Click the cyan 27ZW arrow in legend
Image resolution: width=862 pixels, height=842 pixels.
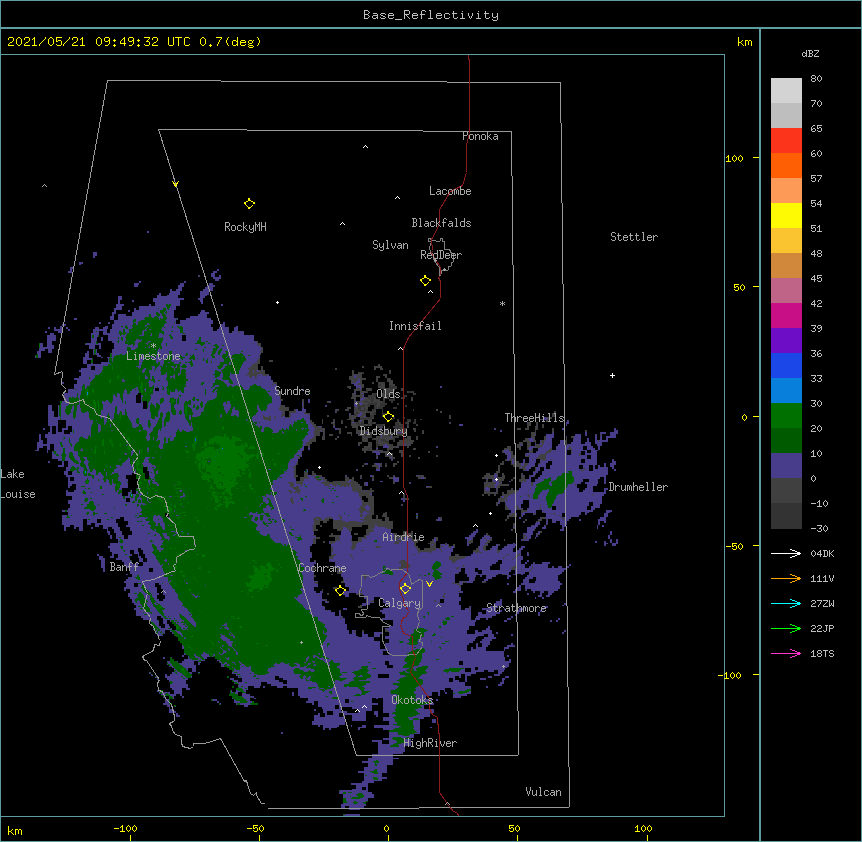[786, 603]
